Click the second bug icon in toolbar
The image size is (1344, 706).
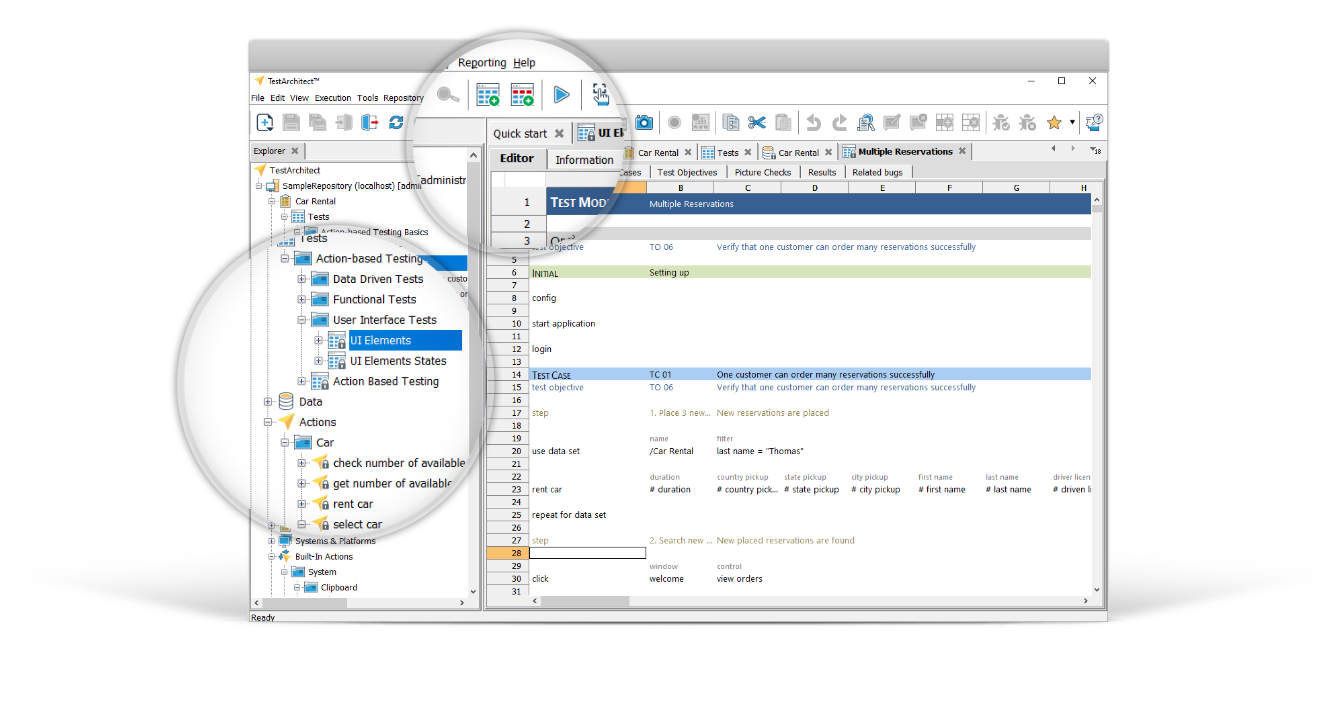click(1027, 122)
